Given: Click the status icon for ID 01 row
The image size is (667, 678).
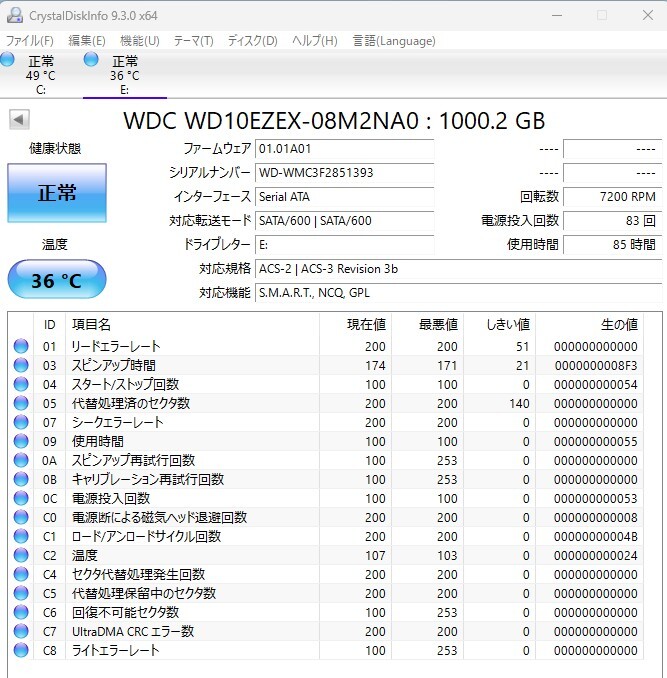Looking at the screenshot, I should 21,346.
